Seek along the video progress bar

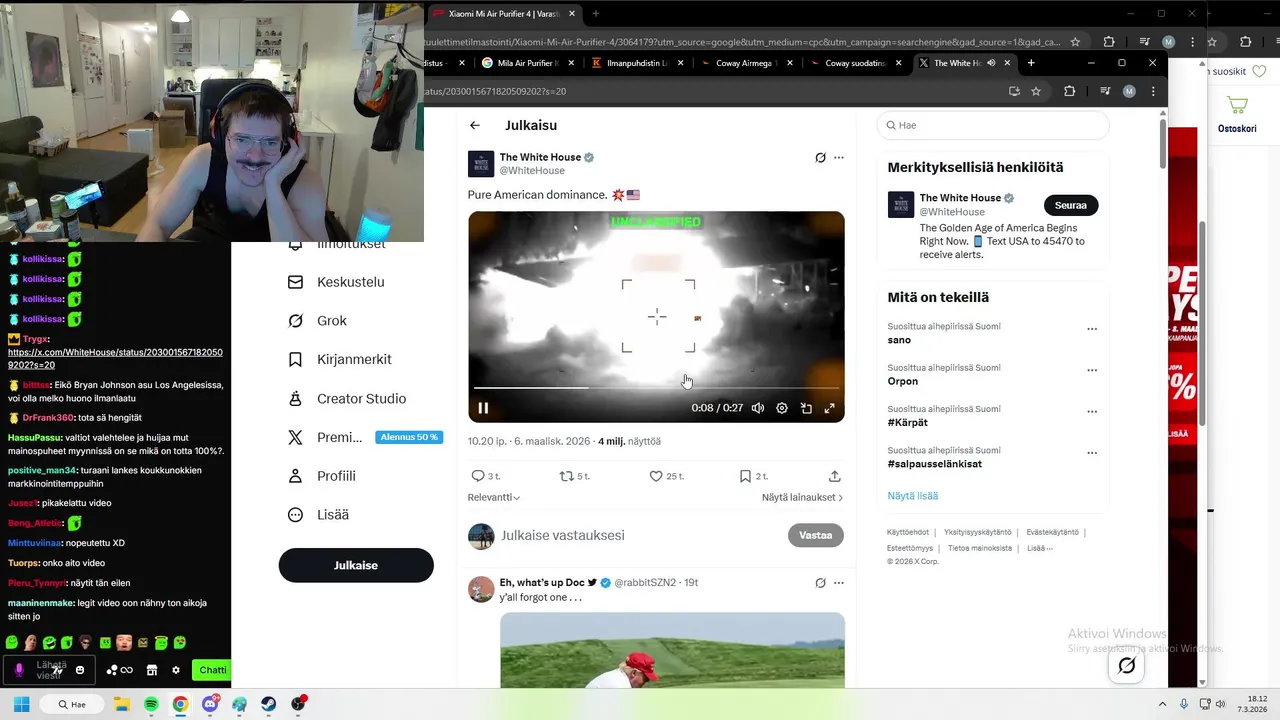coord(656,388)
